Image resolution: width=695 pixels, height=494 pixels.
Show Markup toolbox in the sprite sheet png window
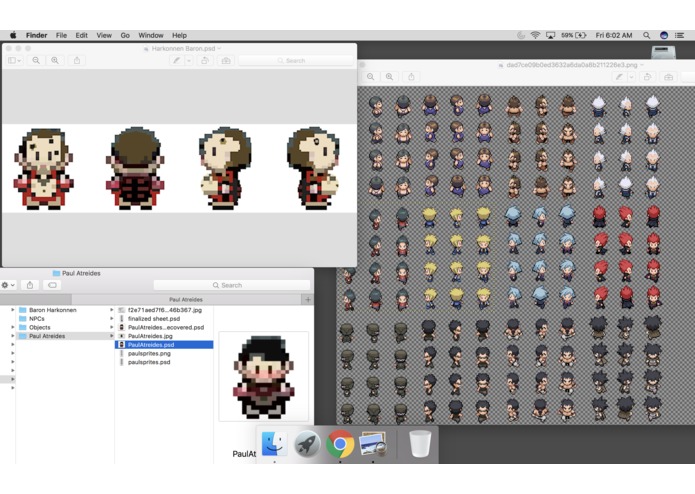(668, 77)
